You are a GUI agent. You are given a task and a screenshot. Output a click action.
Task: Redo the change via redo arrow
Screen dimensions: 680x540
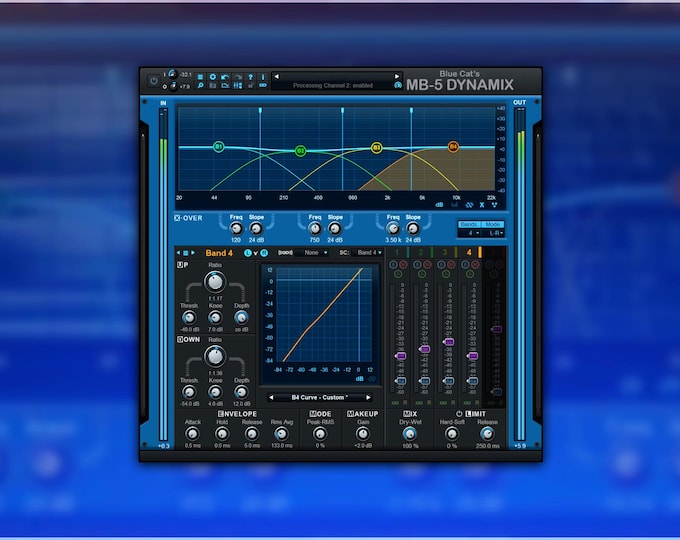(238, 77)
